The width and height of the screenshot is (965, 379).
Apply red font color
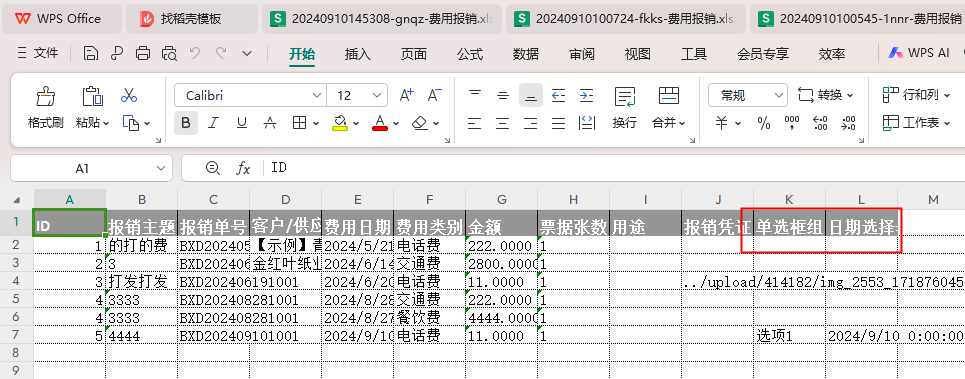[380, 123]
